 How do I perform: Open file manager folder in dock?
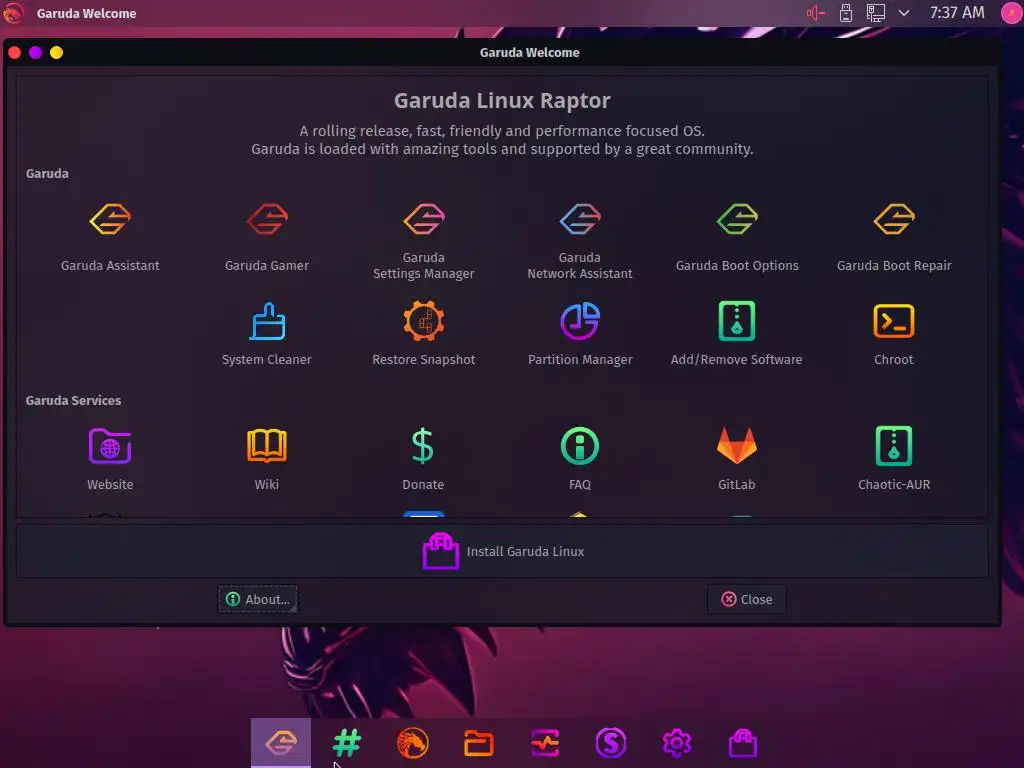(479, 743)
